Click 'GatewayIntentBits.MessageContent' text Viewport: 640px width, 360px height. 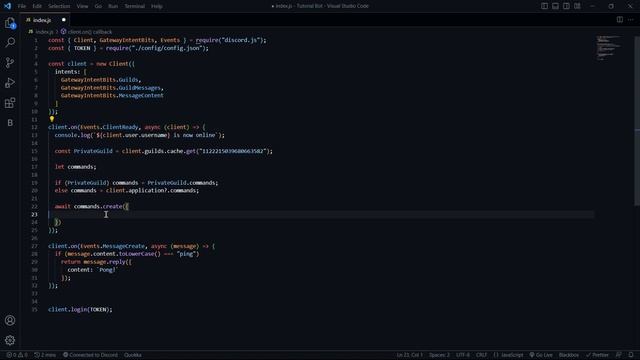[112, 96]
